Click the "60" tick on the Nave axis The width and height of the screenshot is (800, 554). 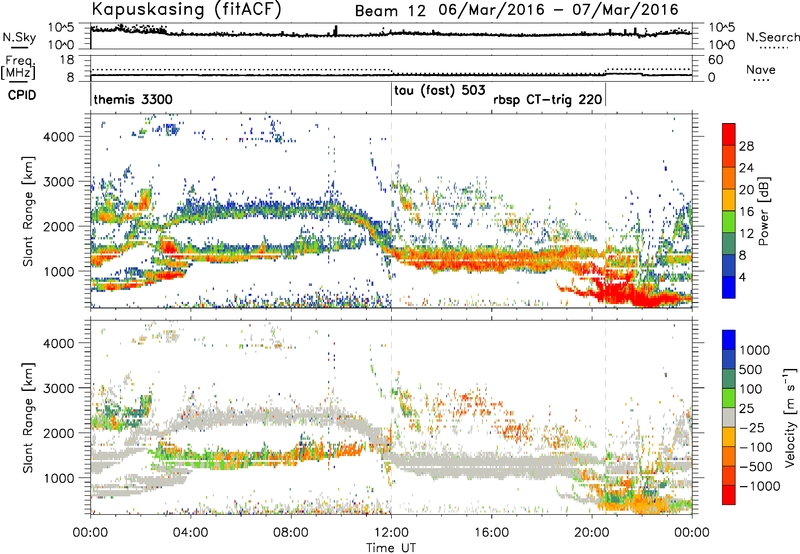(715, 60)
